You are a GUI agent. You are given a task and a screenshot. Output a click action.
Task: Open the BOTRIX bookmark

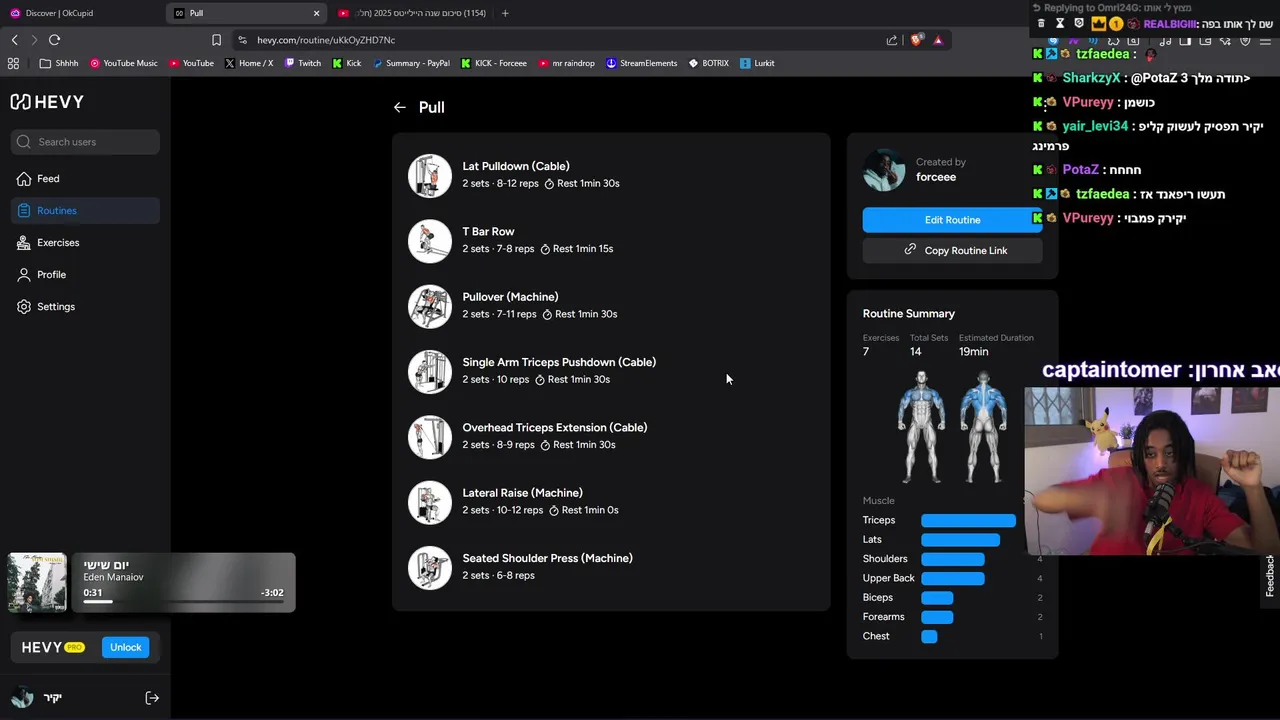coord(708,63)
